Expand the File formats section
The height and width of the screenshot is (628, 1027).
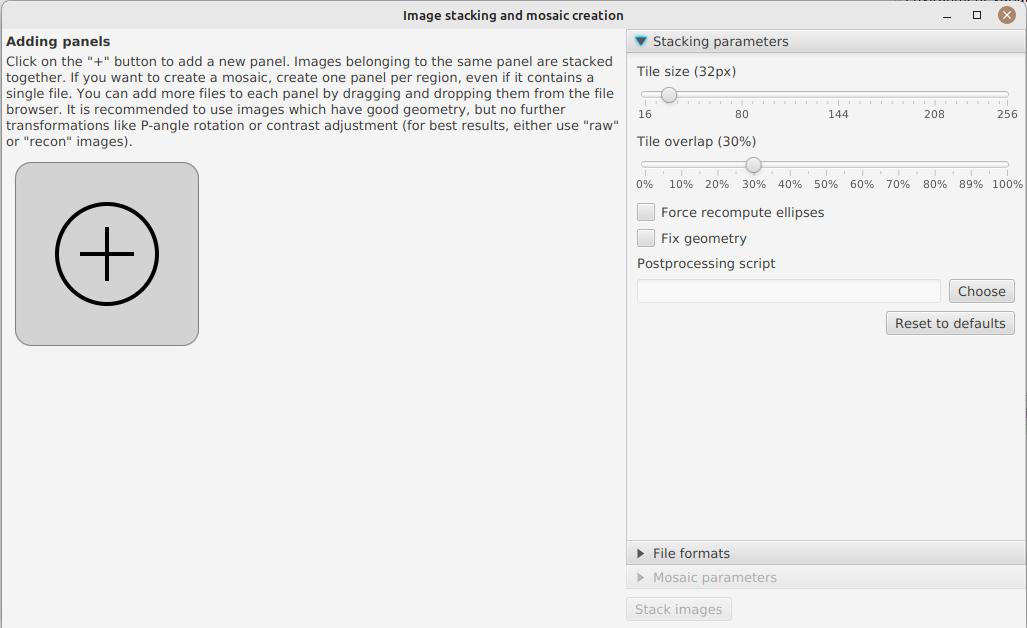pyautogui.click(x=641, y=553)
